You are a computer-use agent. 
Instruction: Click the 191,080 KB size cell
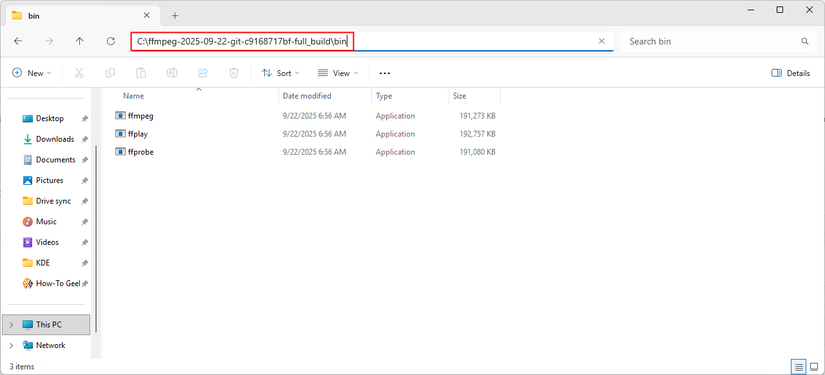pos(477,153)
